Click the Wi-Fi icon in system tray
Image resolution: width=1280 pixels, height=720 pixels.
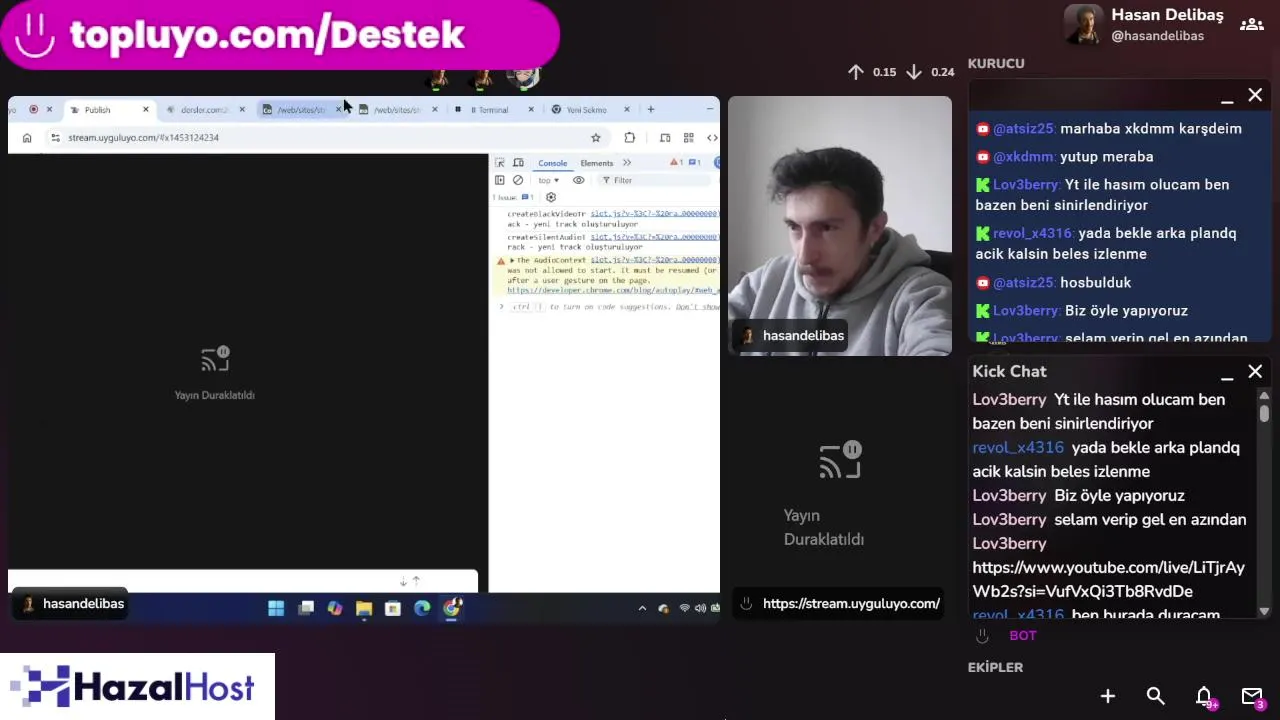[x=685, y=608]
